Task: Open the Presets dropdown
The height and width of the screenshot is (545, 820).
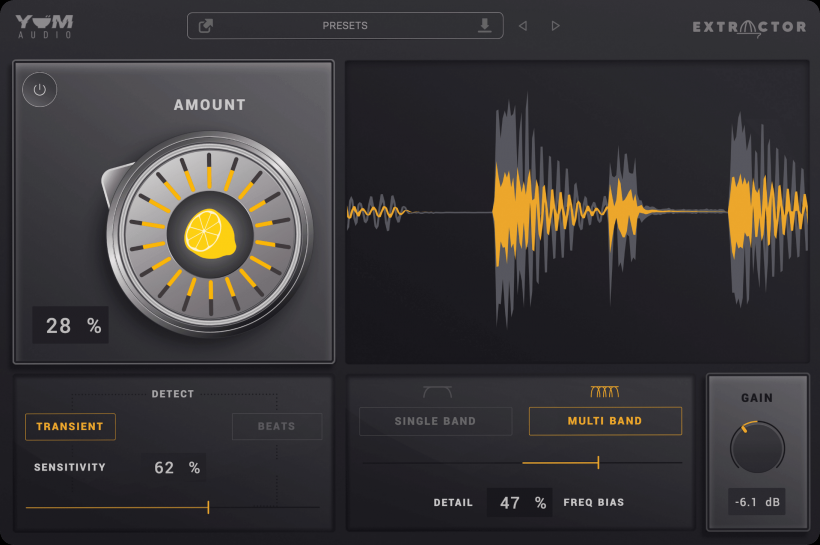Action: pyautogui.click(x=345, y=26)
